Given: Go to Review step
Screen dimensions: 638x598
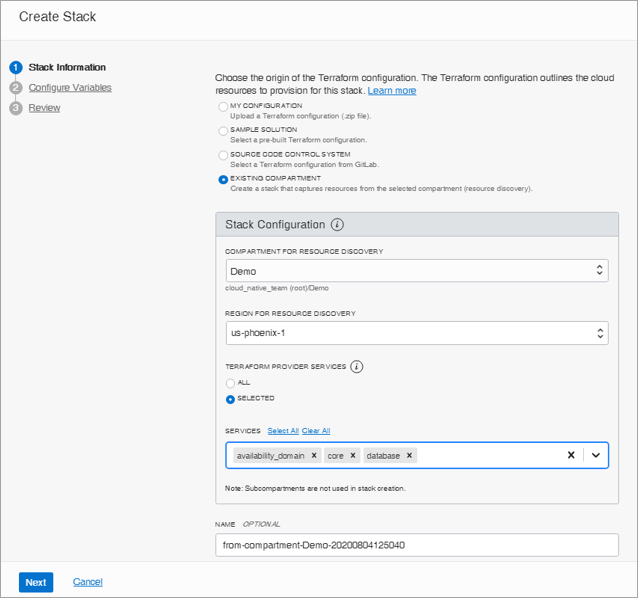Looking at the screenshot, I should pos(44,108).
